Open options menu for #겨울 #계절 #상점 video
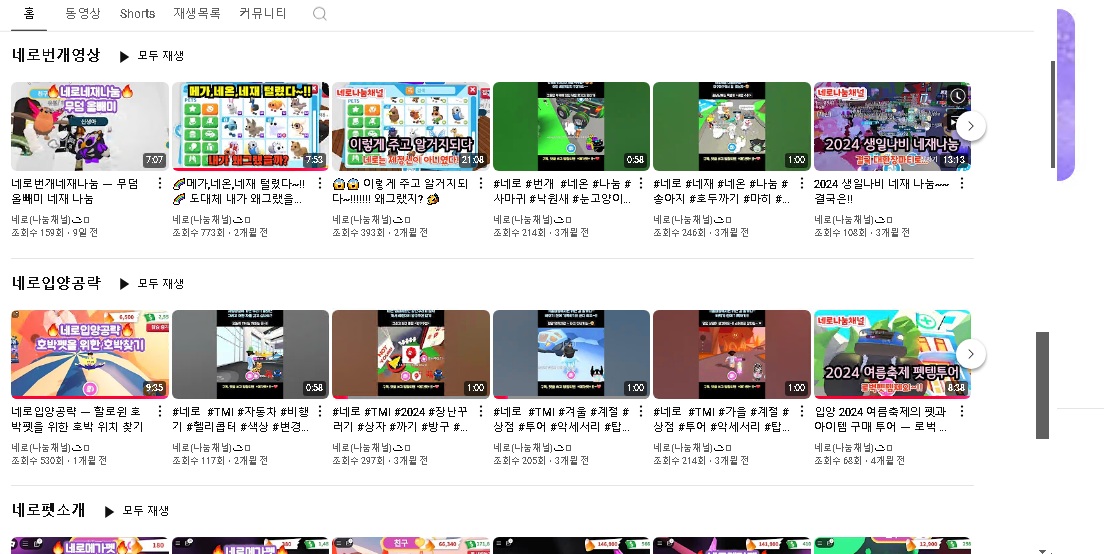This screenshot has height=554, width=1104. coord(641,411)
